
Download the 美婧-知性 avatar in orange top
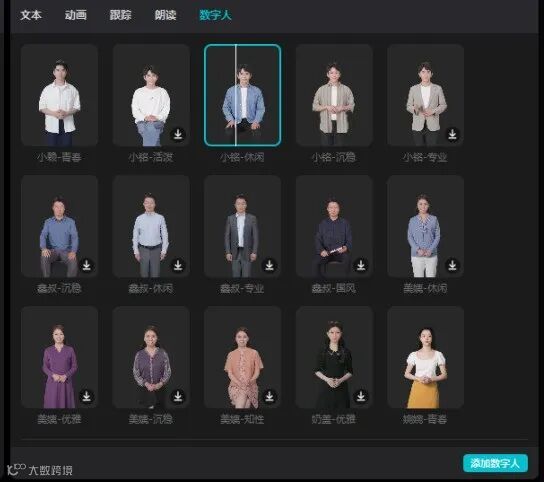pyautogui.click(x=269, y=396)
